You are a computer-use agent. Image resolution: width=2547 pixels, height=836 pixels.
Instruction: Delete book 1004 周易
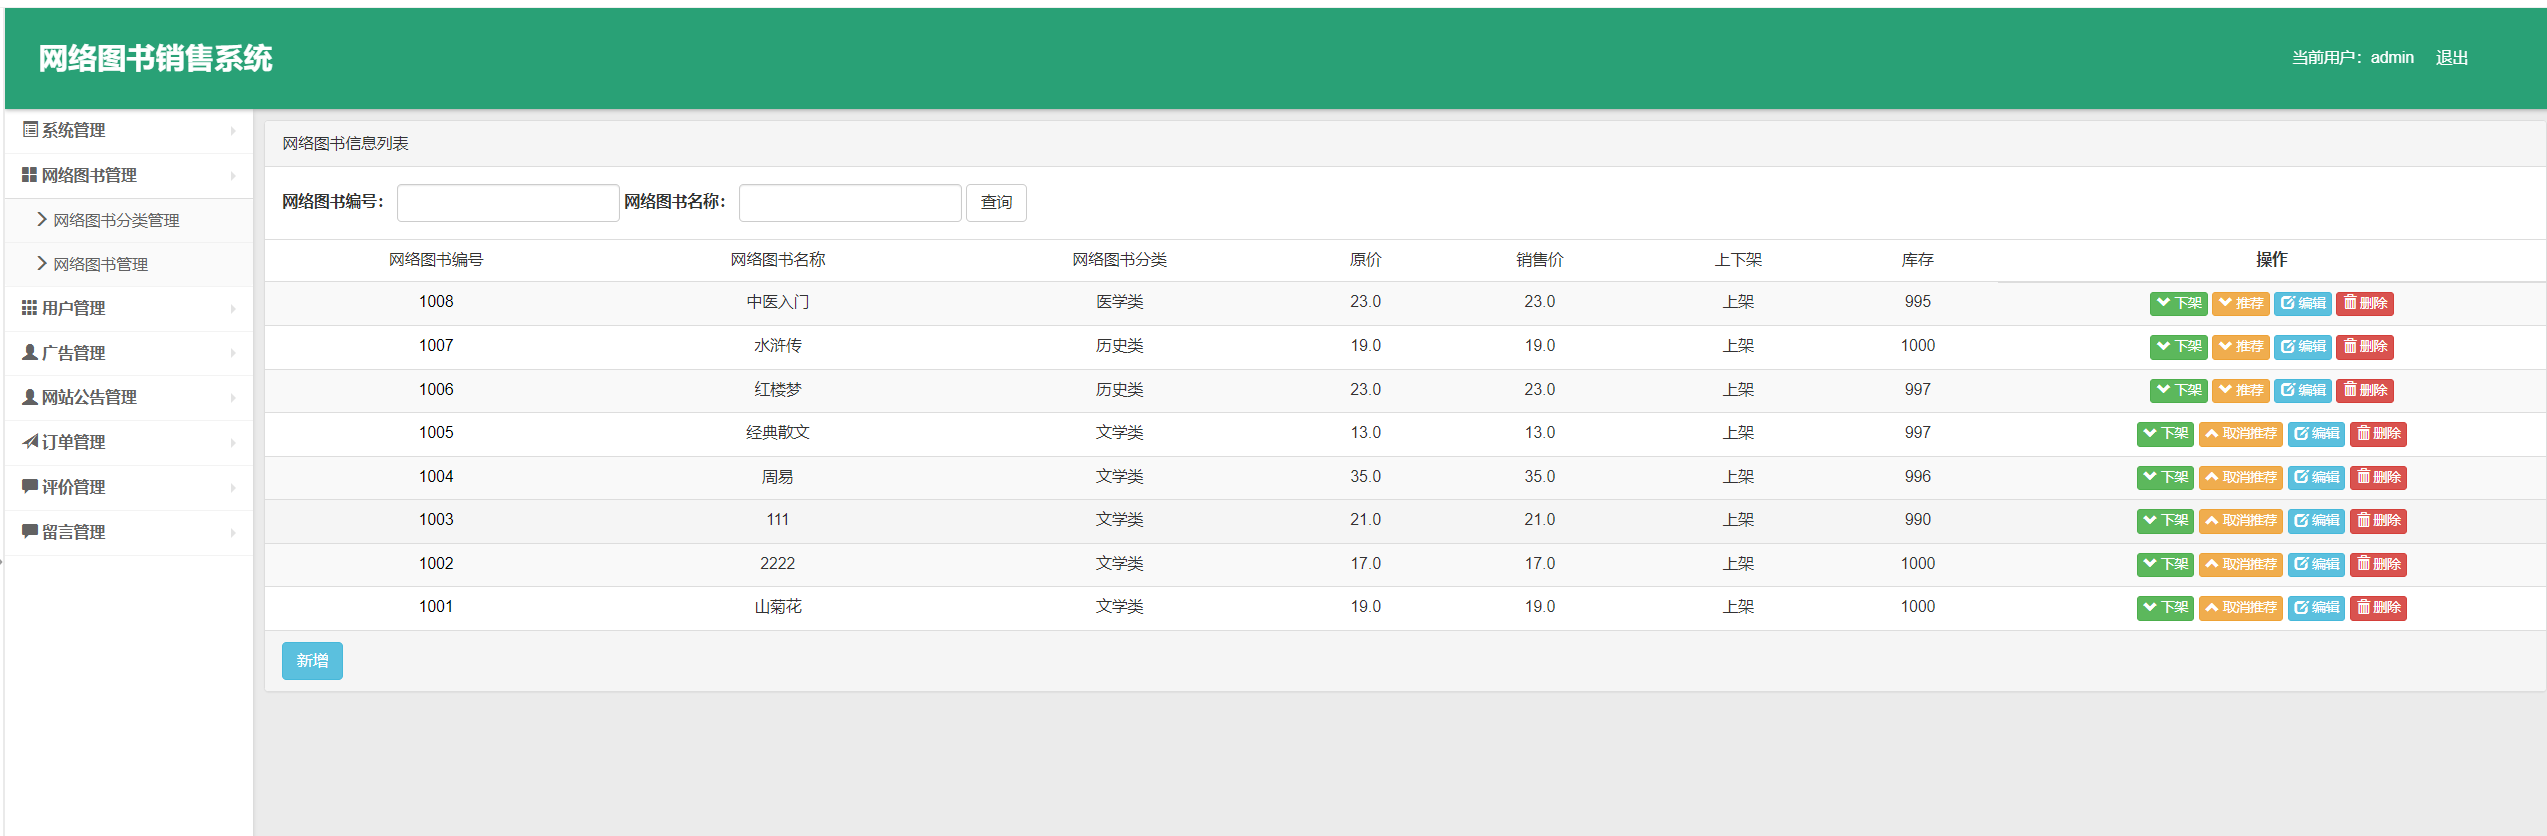click(2378, 477)
